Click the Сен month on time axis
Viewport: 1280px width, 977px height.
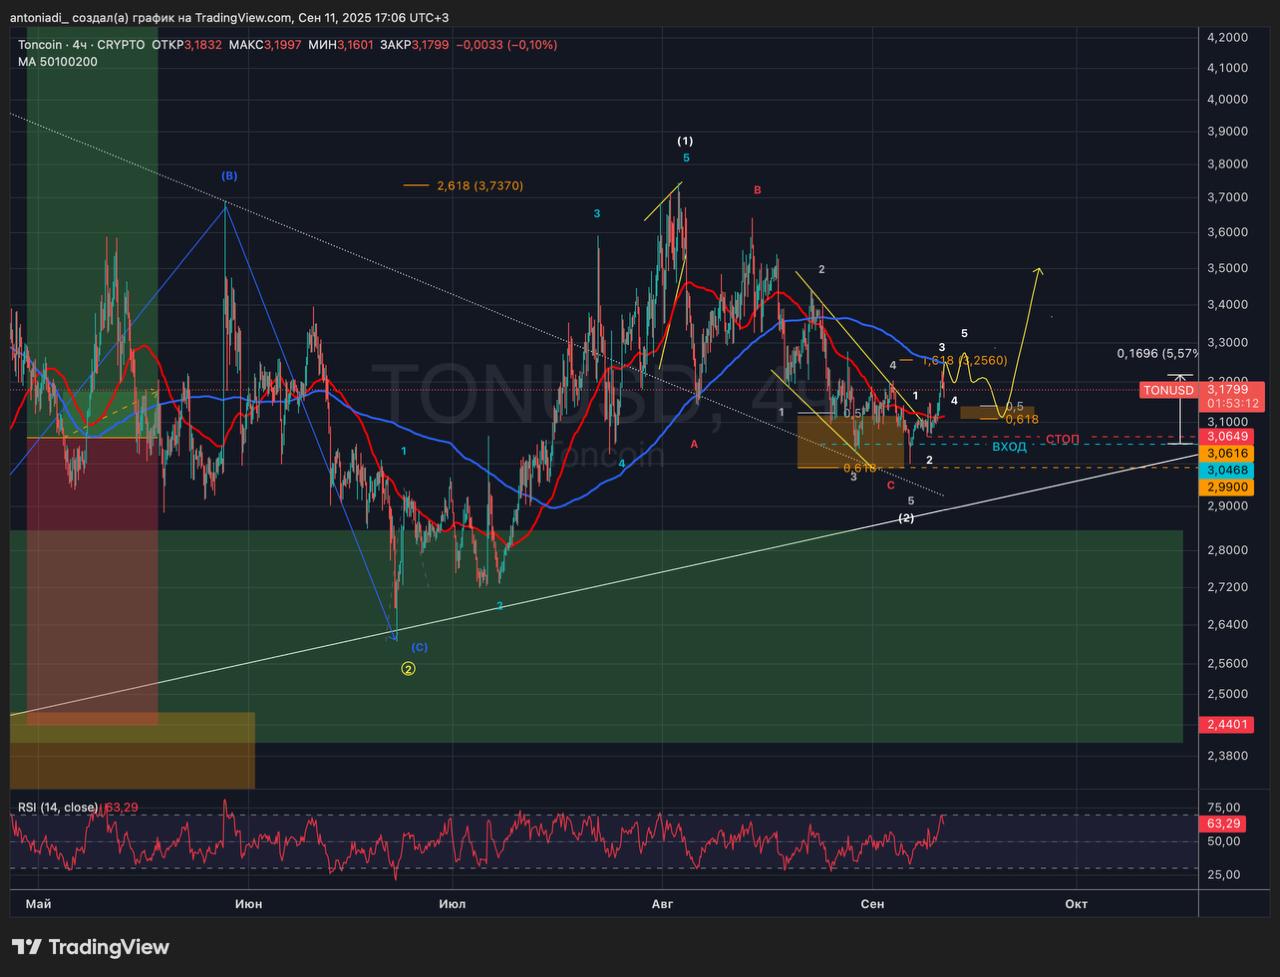click(872, 904)
